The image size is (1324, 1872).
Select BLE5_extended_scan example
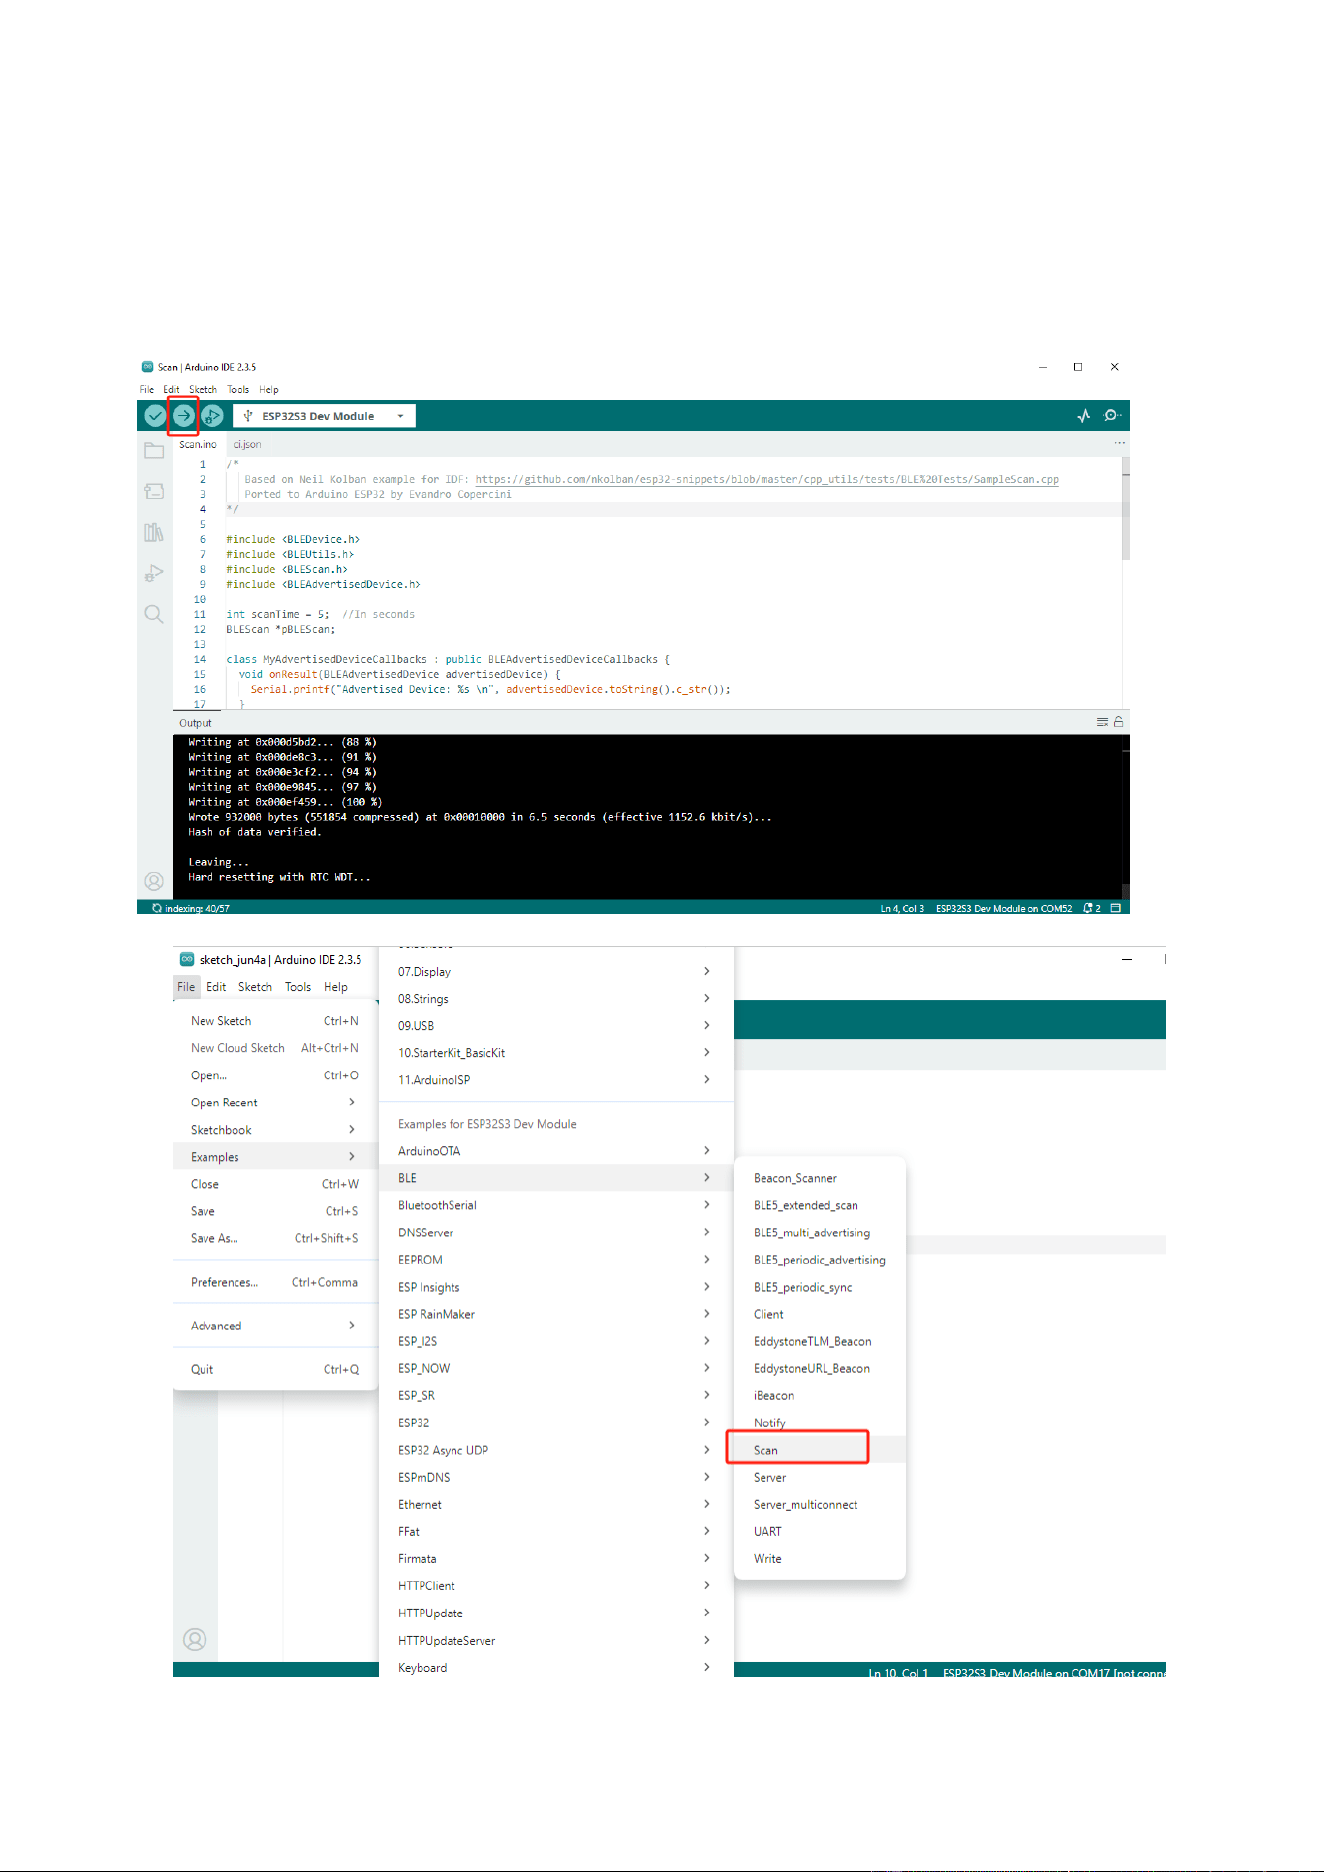(x=820, y=1205)
